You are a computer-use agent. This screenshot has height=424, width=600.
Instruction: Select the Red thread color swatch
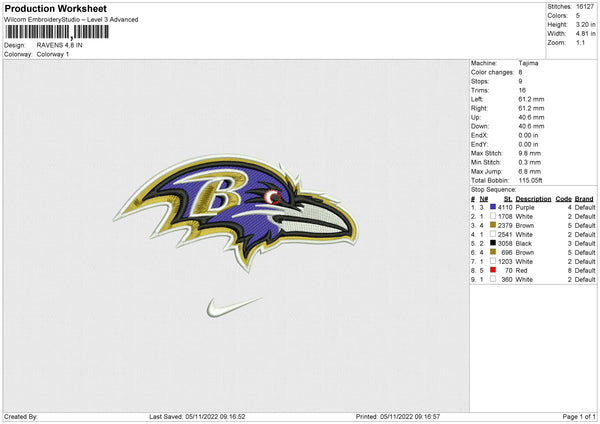click(x=493, y=270)
